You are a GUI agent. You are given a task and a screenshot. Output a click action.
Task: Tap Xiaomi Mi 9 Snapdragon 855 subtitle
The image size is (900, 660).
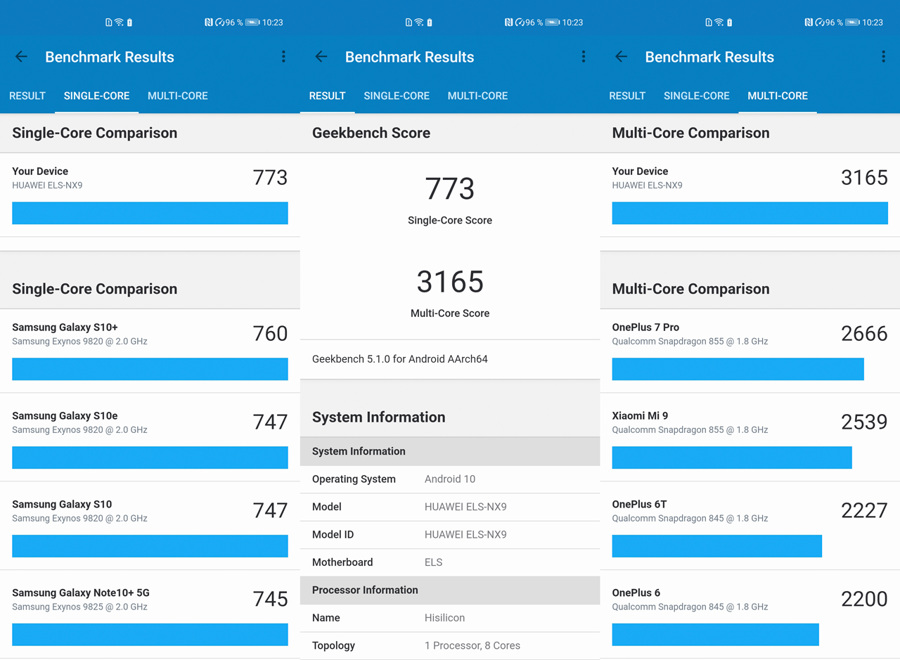pyautogui.click(x=690, y=430)
